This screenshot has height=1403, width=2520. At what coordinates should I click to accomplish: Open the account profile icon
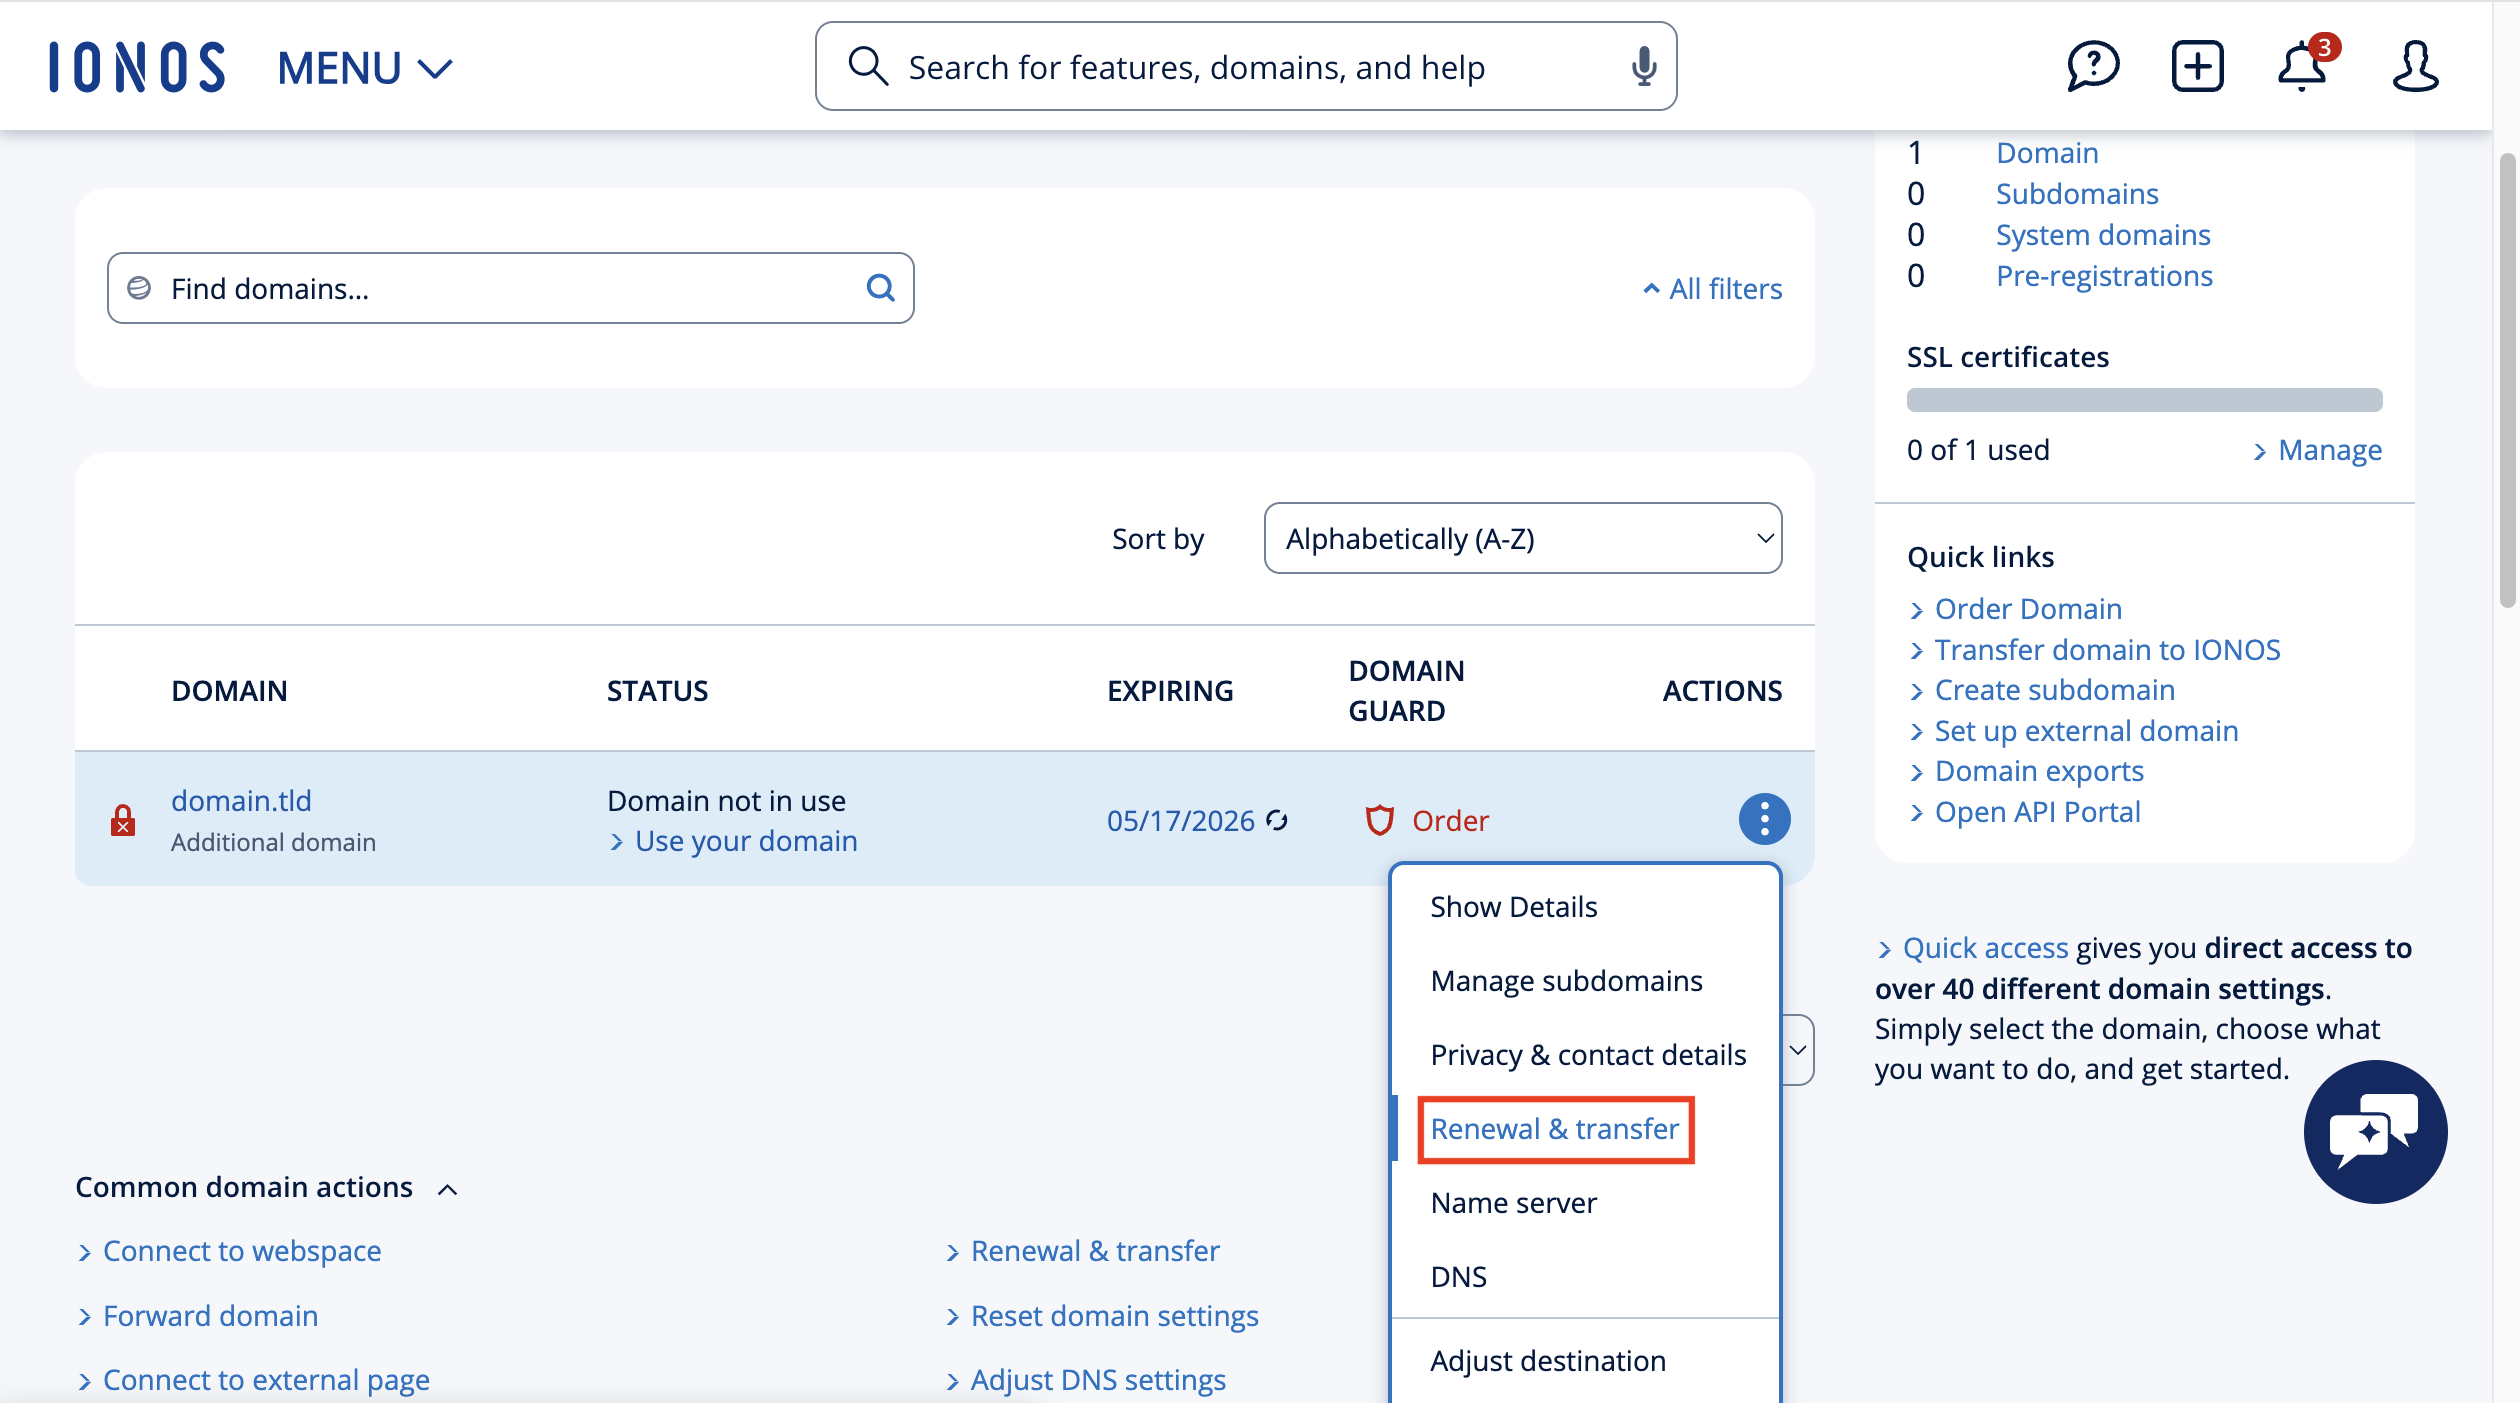(x=2413, y=66)
